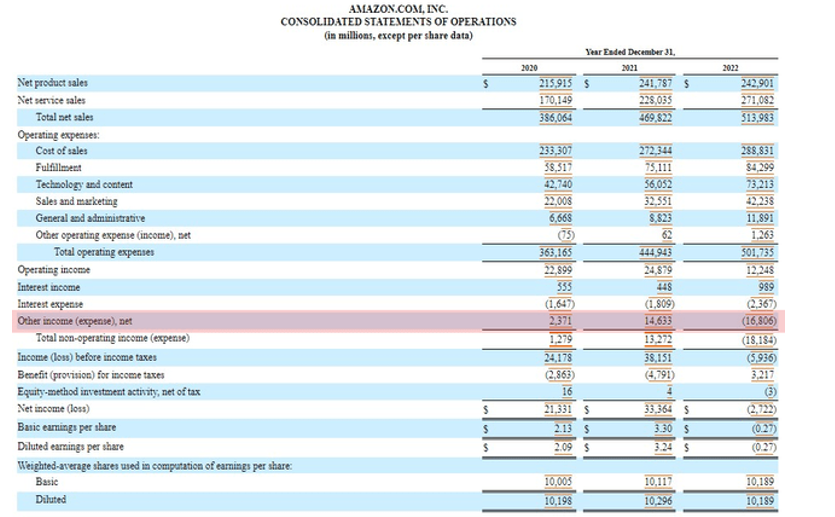Viewport: 835px width, 517px height.
Task: Select "Equity-method investment activity, net of tax"
Action: [109, 392]
